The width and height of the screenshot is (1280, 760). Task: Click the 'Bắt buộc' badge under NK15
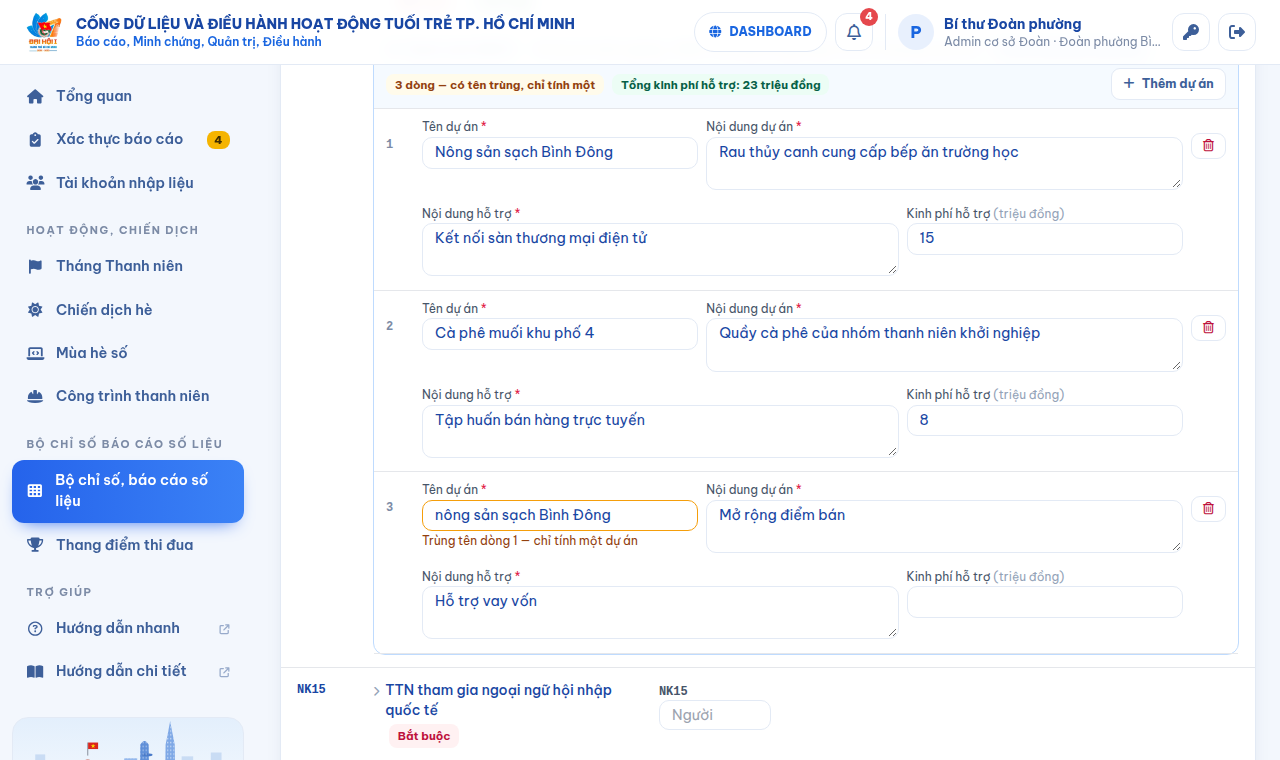(424, 736)
